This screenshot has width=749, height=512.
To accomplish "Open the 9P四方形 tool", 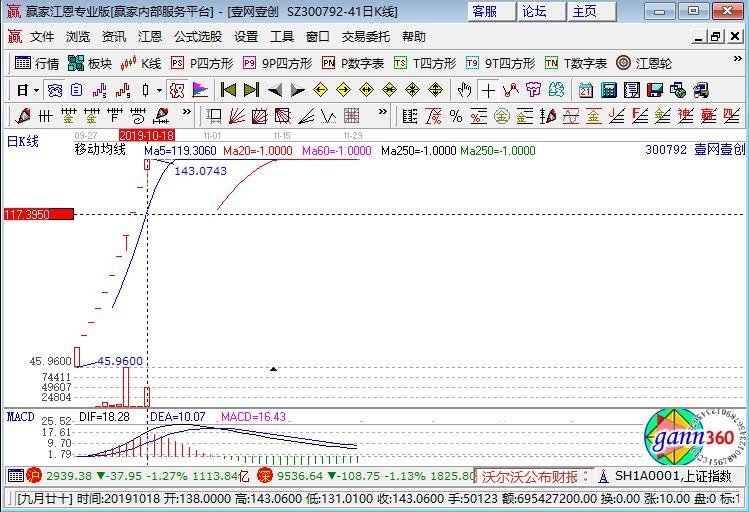I will [278, 63].
